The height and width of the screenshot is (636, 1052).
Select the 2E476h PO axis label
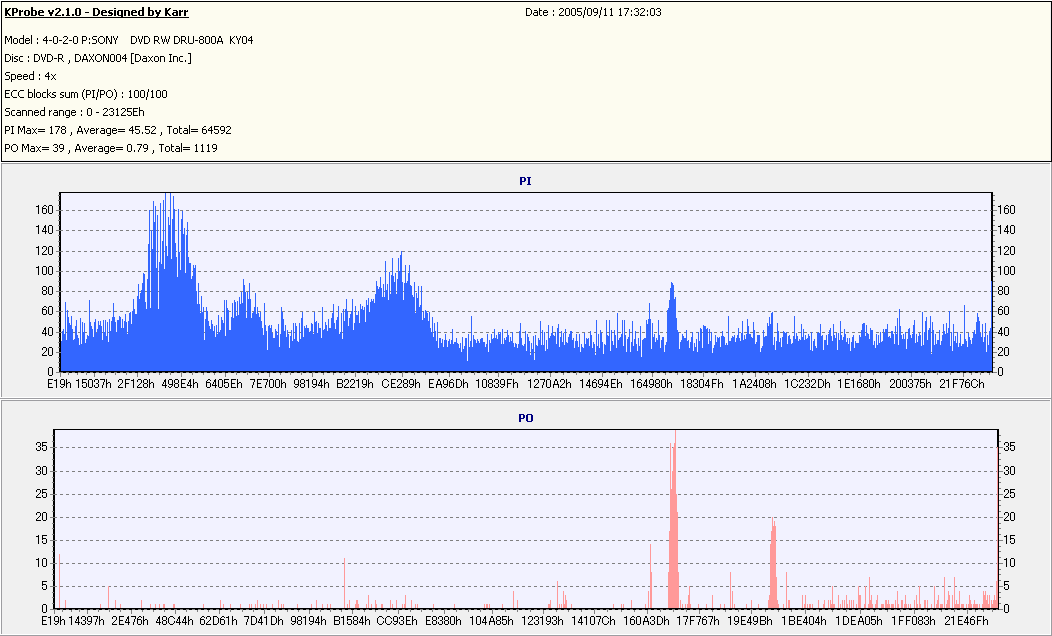[130, 621]
